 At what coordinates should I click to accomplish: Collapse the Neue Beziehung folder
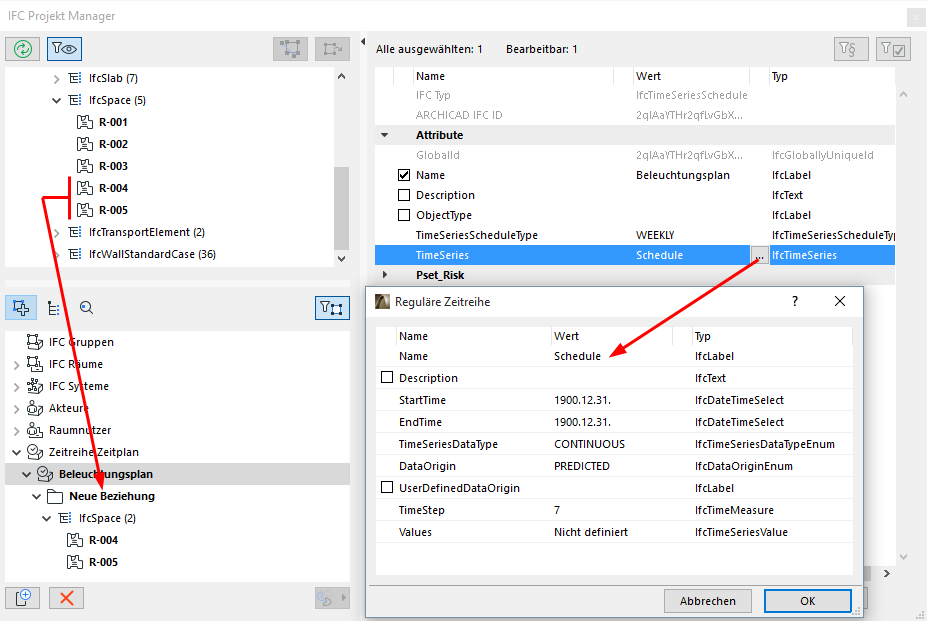pyautogui.click(x=37, y=496)
